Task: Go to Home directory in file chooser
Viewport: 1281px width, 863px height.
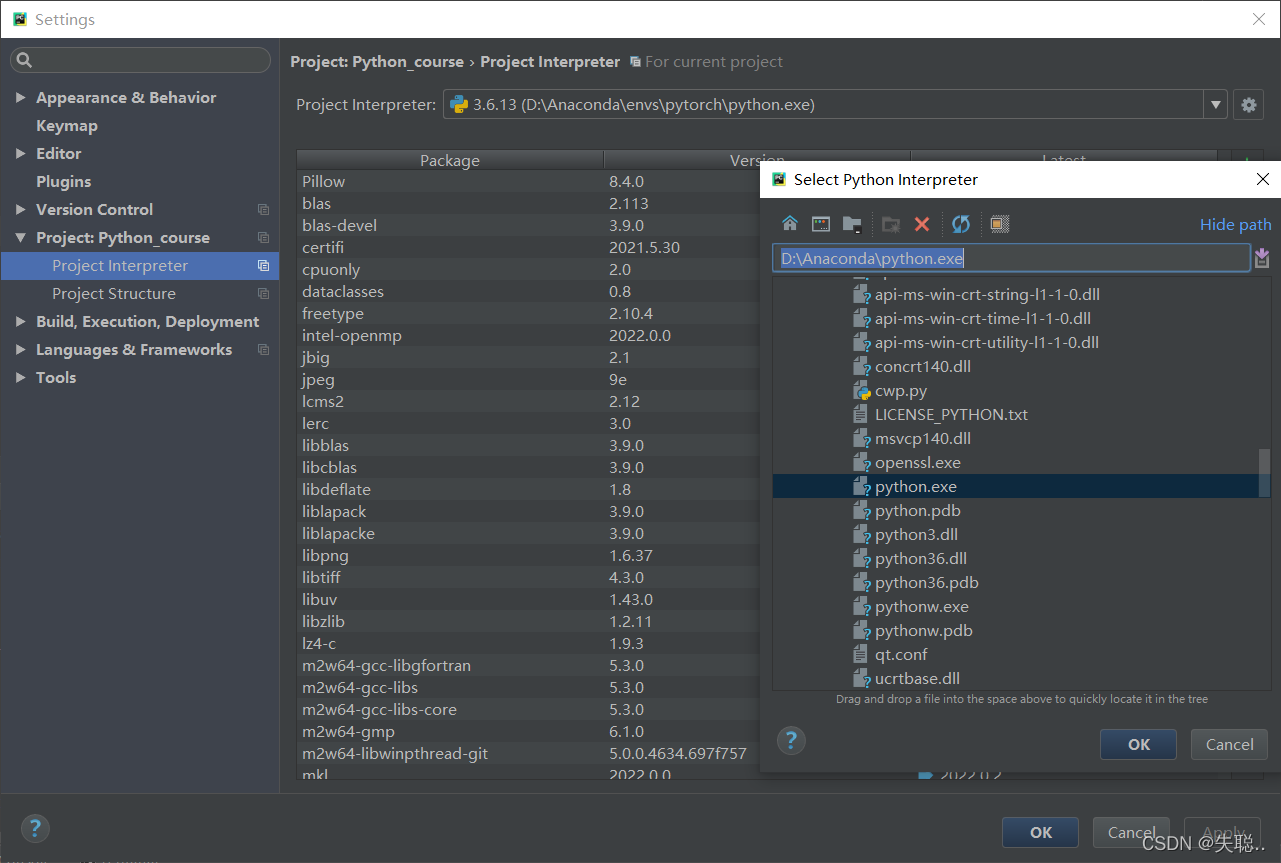Action: point(790,224)
